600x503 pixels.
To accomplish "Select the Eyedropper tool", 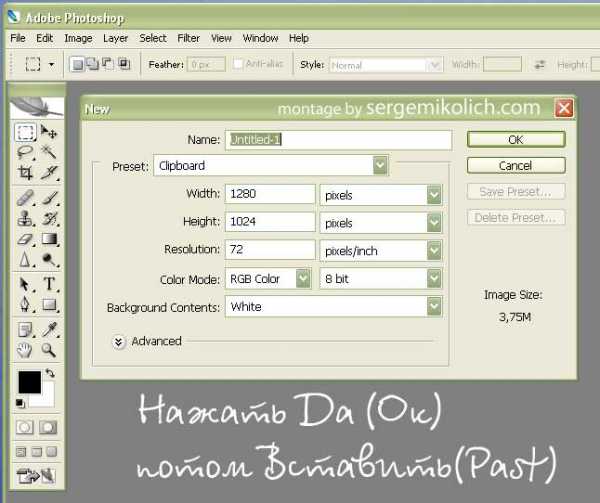I will click(49, 329).
